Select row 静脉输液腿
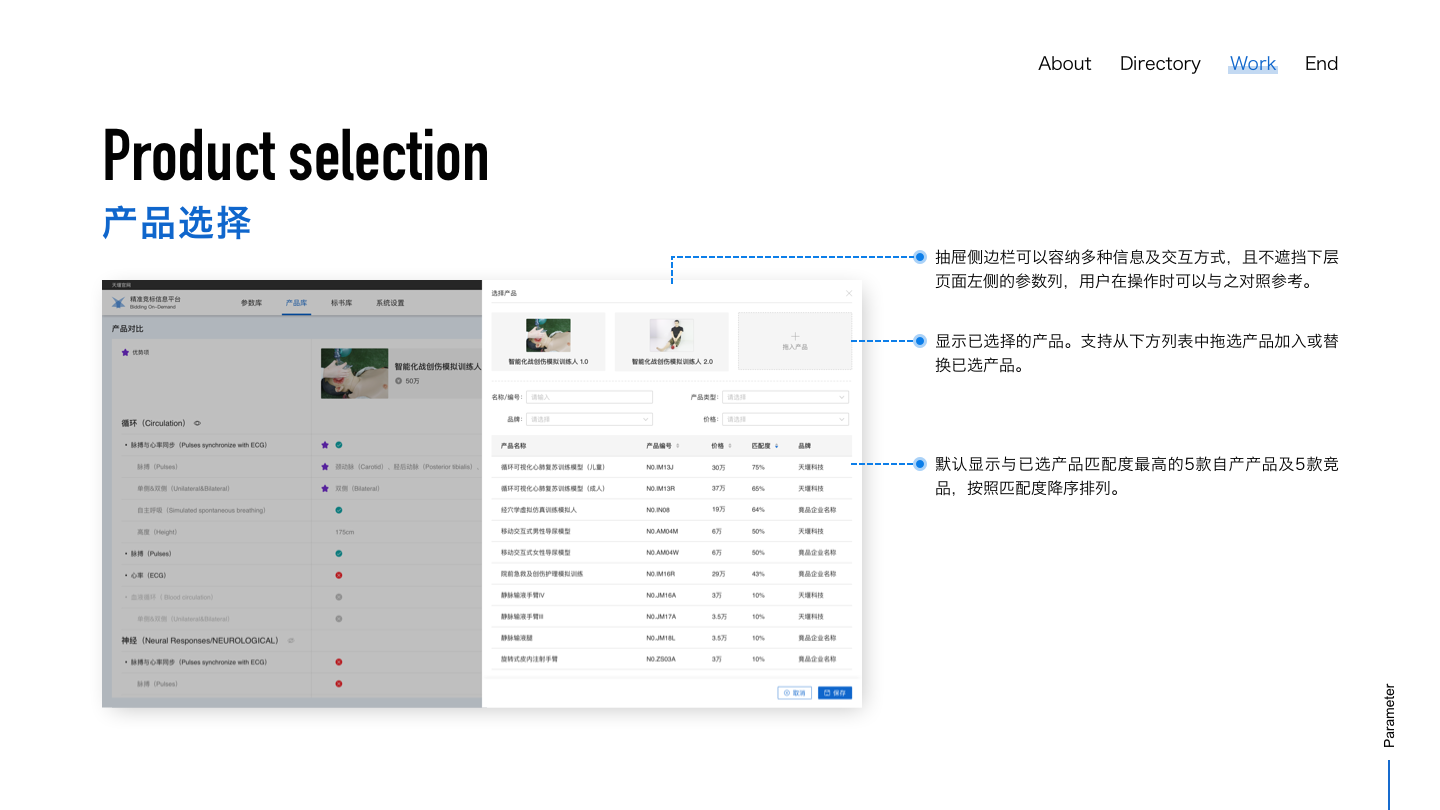This screenshot has height=810, width=1440. tap(671, 638)
